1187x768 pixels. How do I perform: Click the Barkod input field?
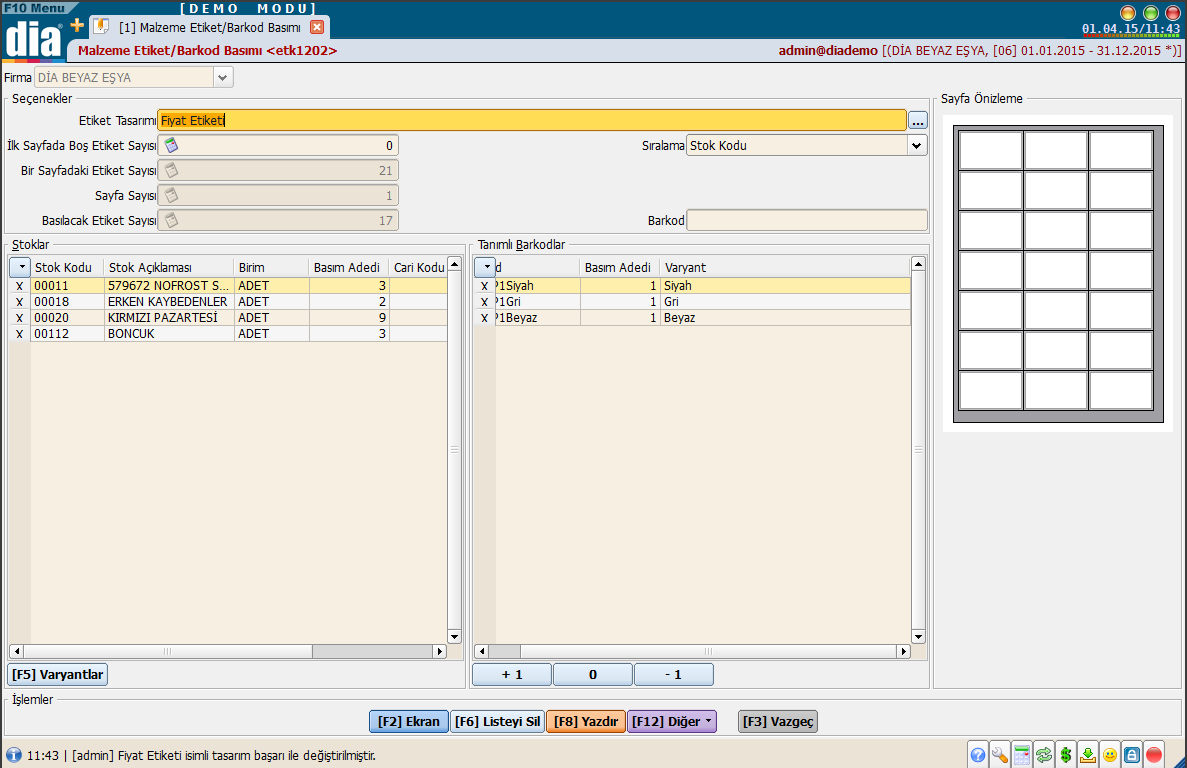[807, 220]
